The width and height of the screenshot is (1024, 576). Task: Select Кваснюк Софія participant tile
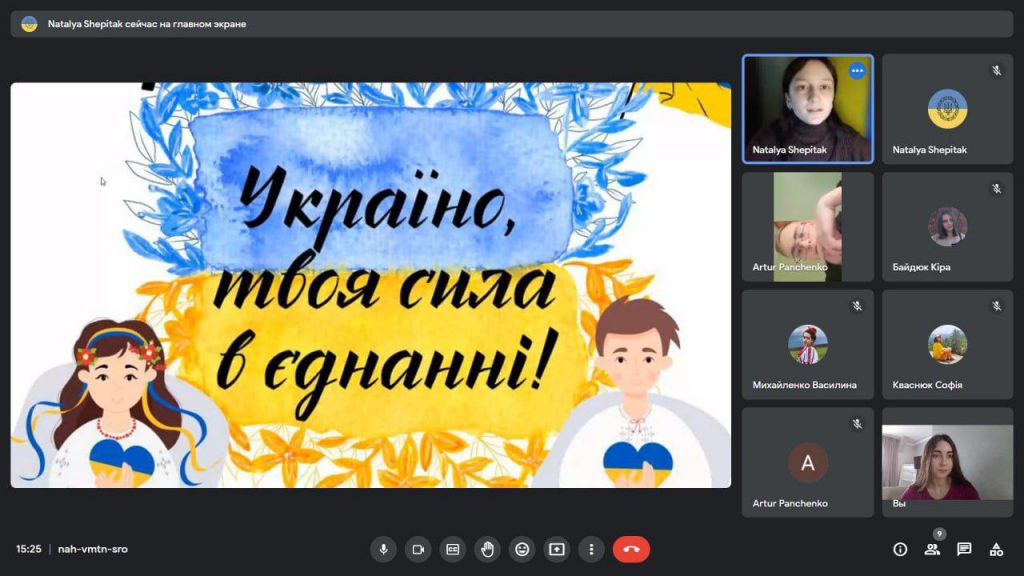click(947, 344)
